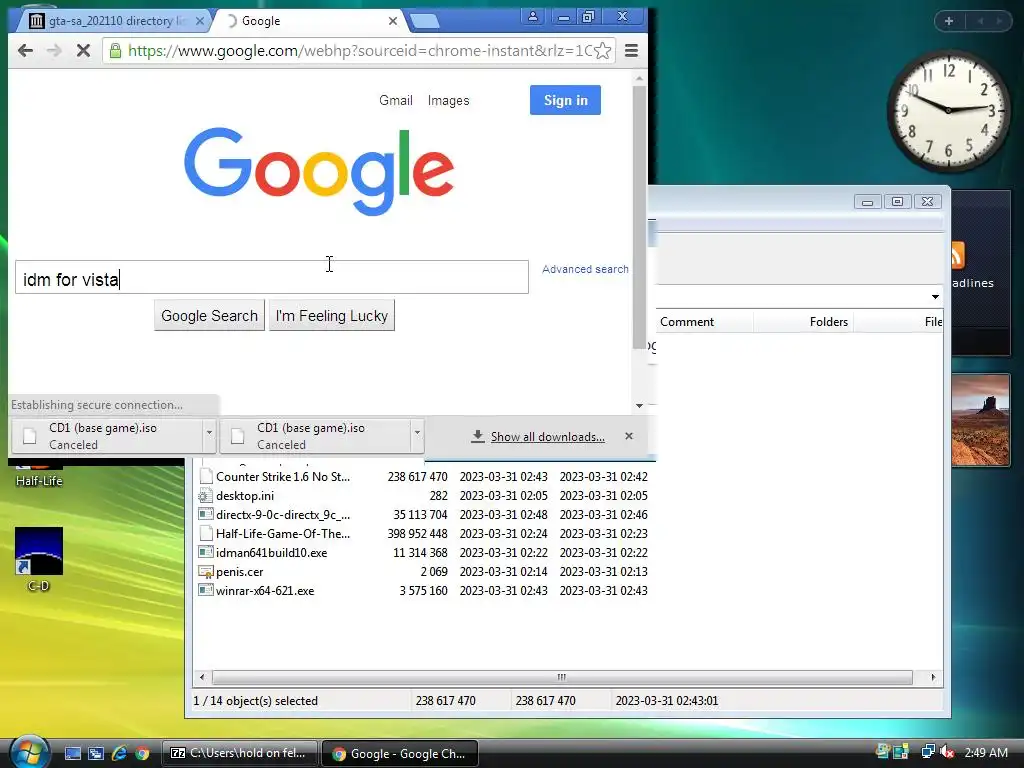Image resolution: width=1024 pixels, height=768 pixels.
Task: Click the winrar-x64-621.exe file icon
Action: pyautogui.click(x=206, y=590)
